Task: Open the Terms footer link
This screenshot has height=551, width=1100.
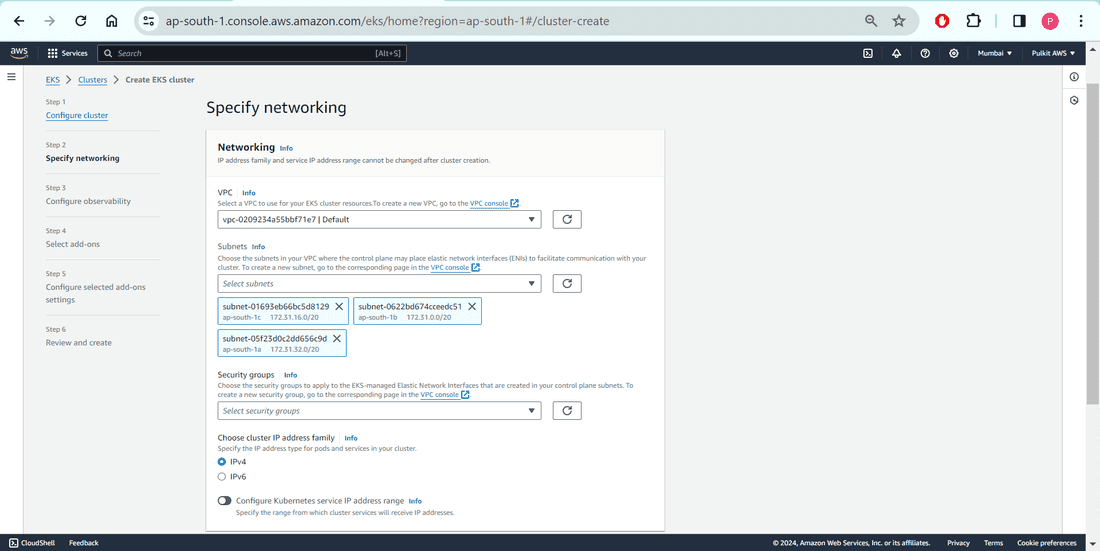Action: pos(993,543)
